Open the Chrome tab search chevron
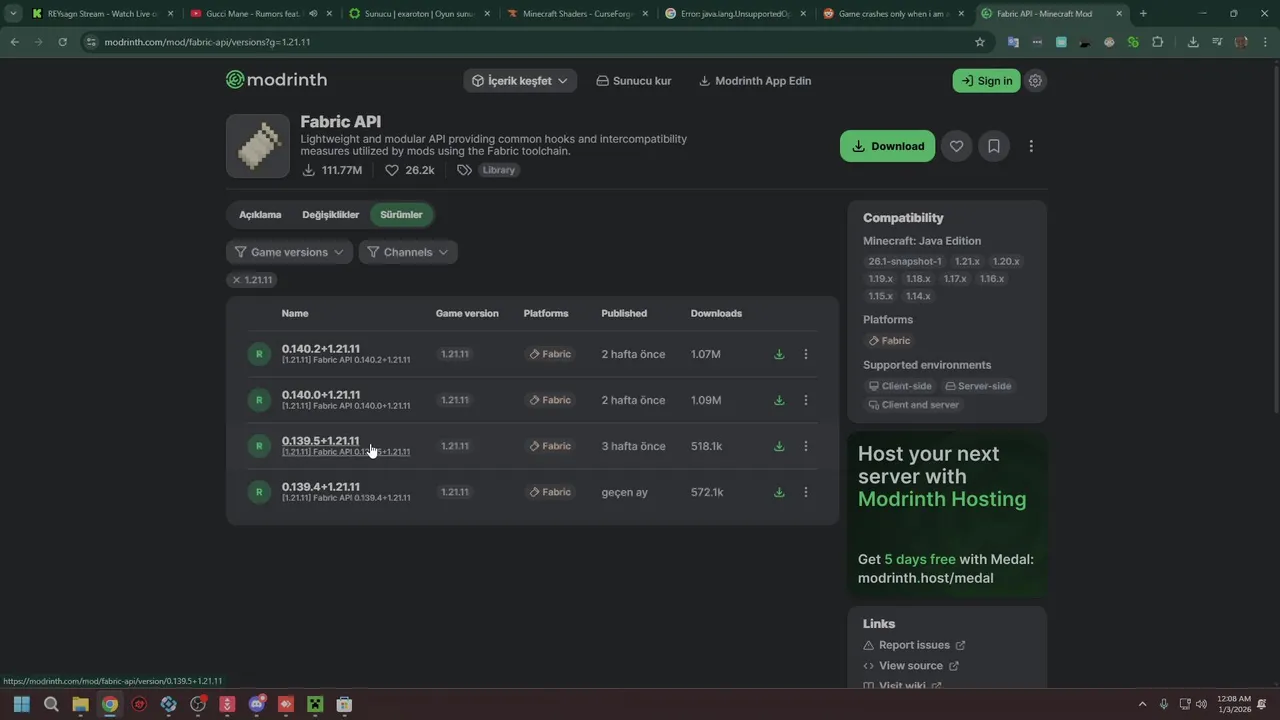Screen dimensions: 1280x720 click(x=13, y=14)
